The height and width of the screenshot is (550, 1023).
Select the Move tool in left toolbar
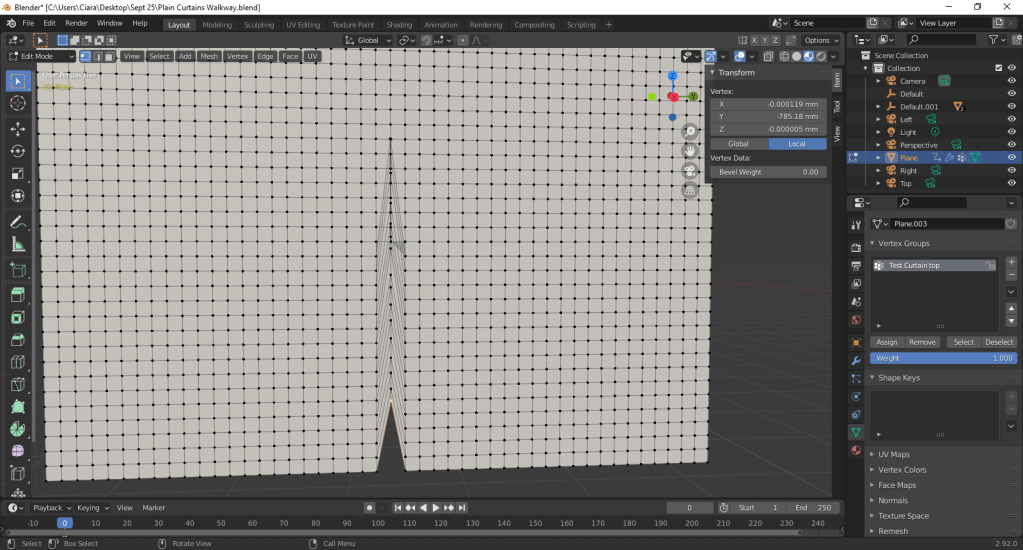click(x=18, y=129)
